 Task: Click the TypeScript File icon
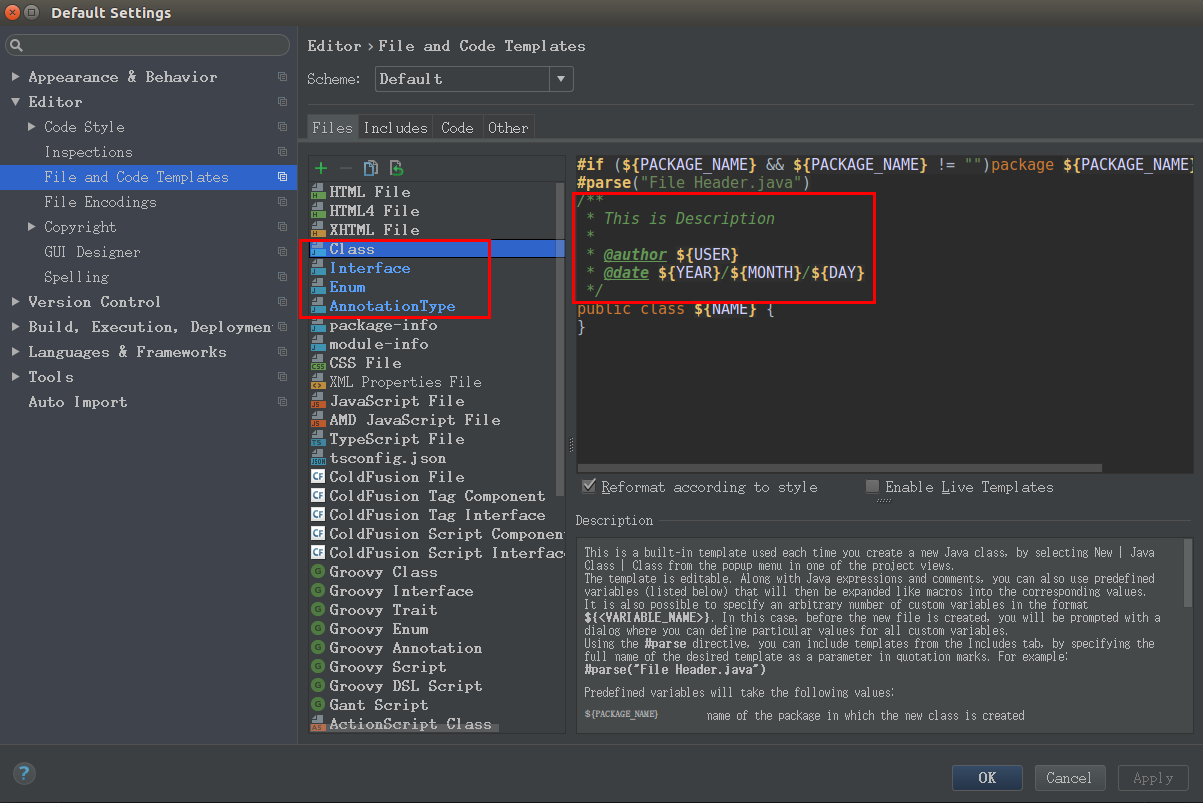[x=318, y=438]
